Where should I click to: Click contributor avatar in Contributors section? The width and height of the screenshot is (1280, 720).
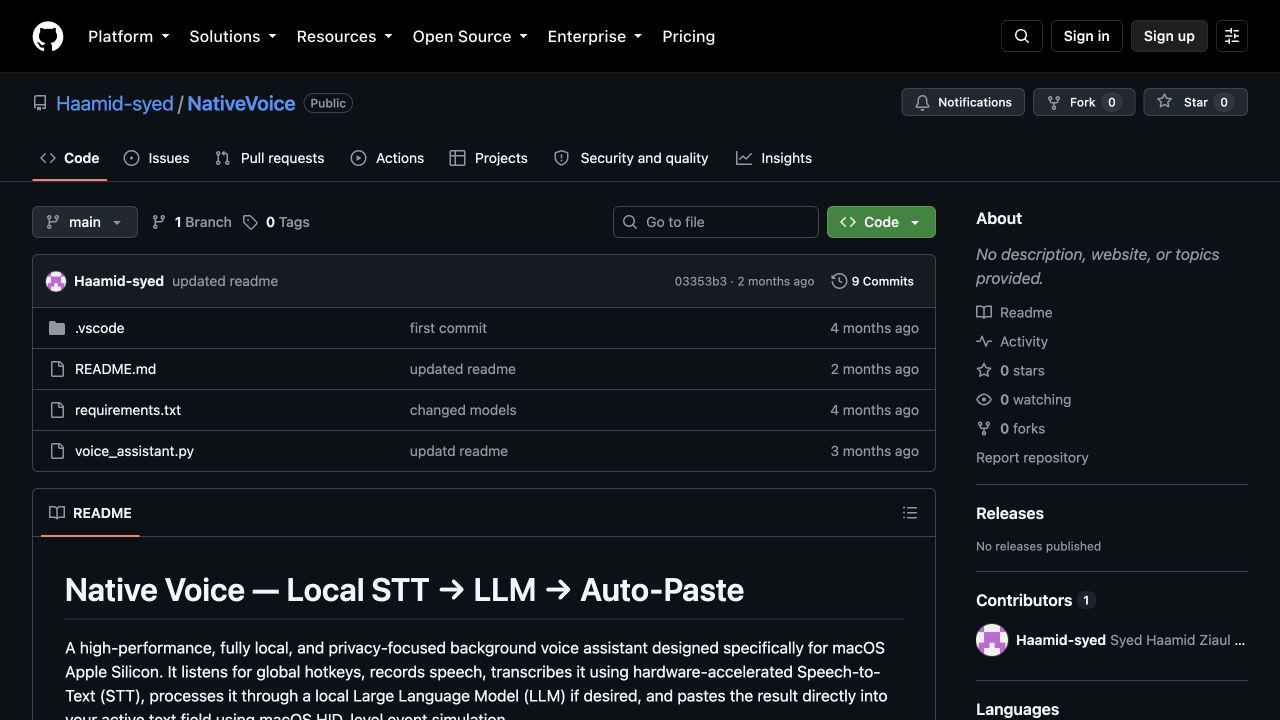[992, 640]
